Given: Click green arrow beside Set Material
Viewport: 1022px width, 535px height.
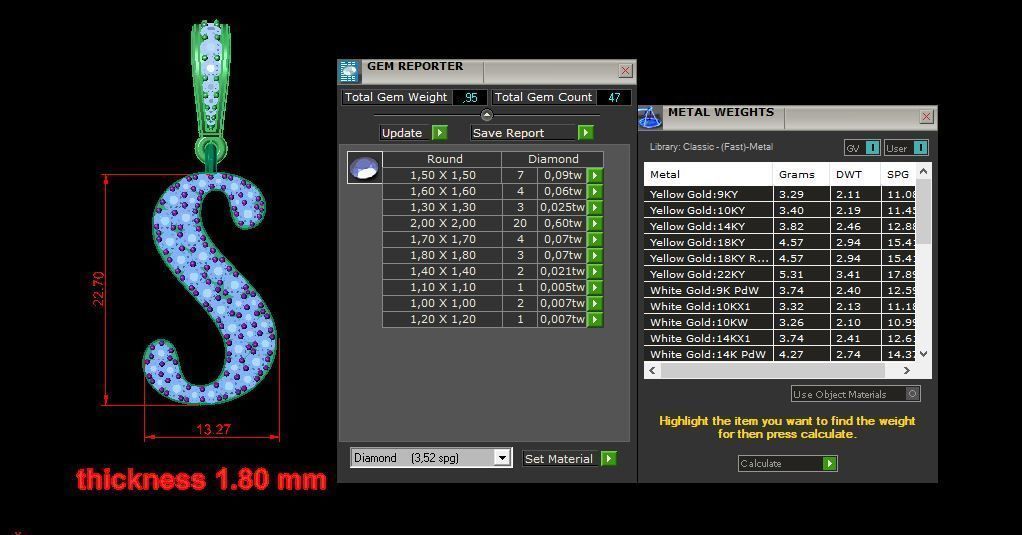Looking at the screenshot, I should [x=609, y=459].
